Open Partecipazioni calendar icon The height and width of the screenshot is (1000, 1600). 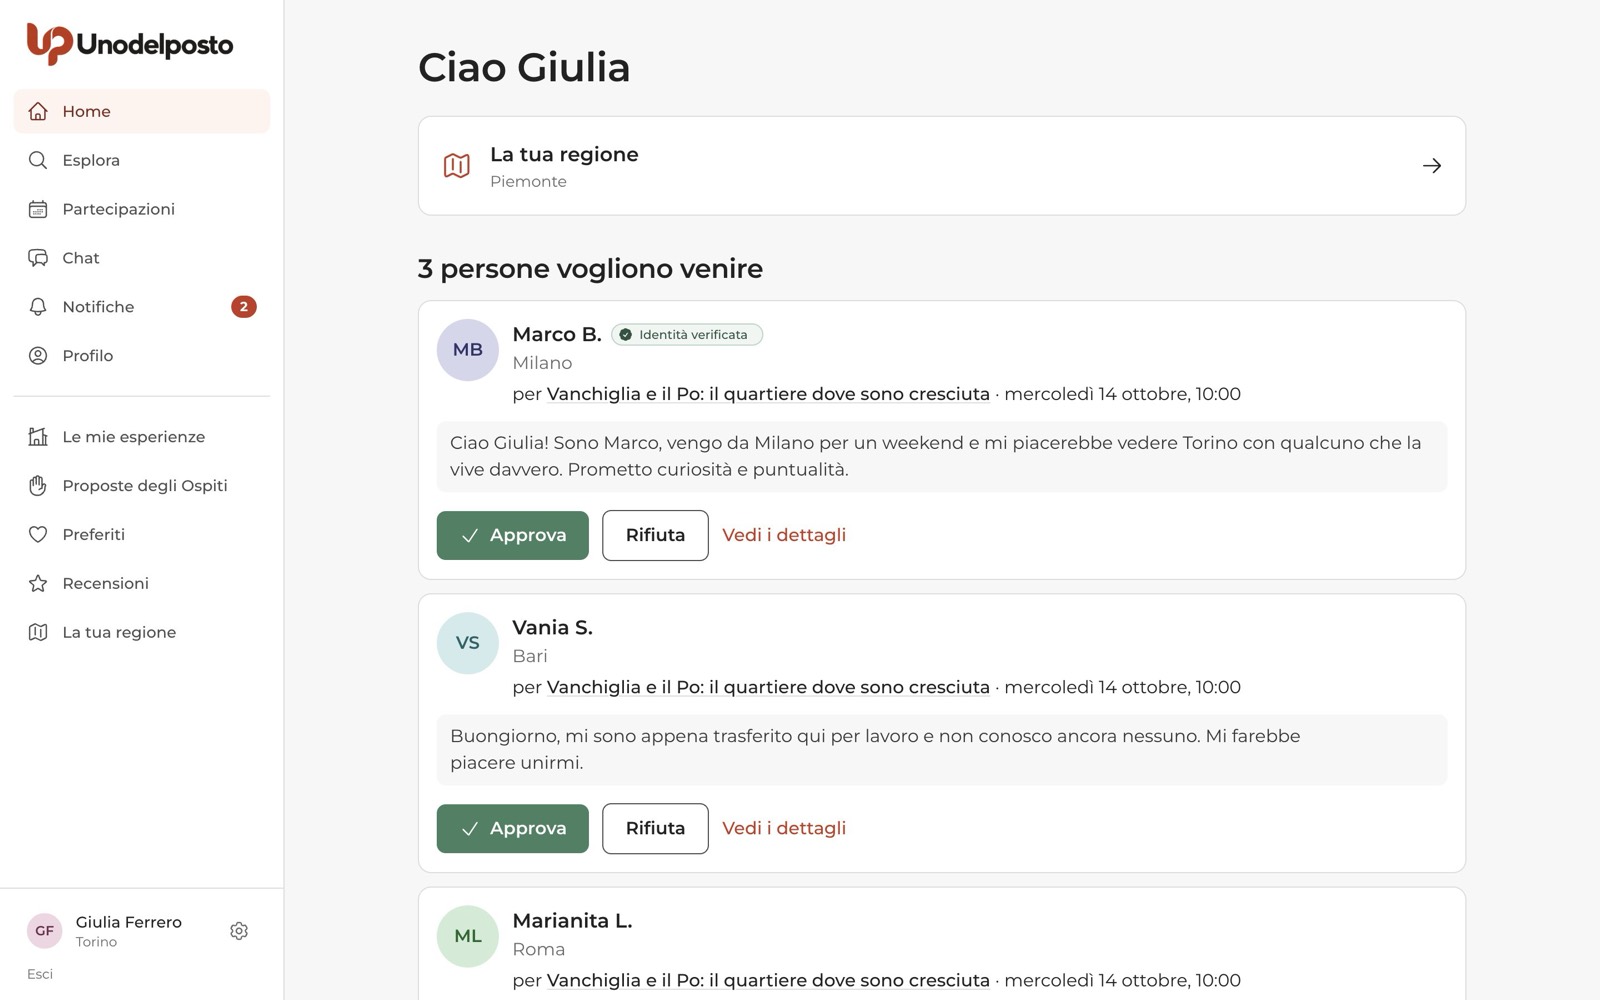click(x=38, y=209)
